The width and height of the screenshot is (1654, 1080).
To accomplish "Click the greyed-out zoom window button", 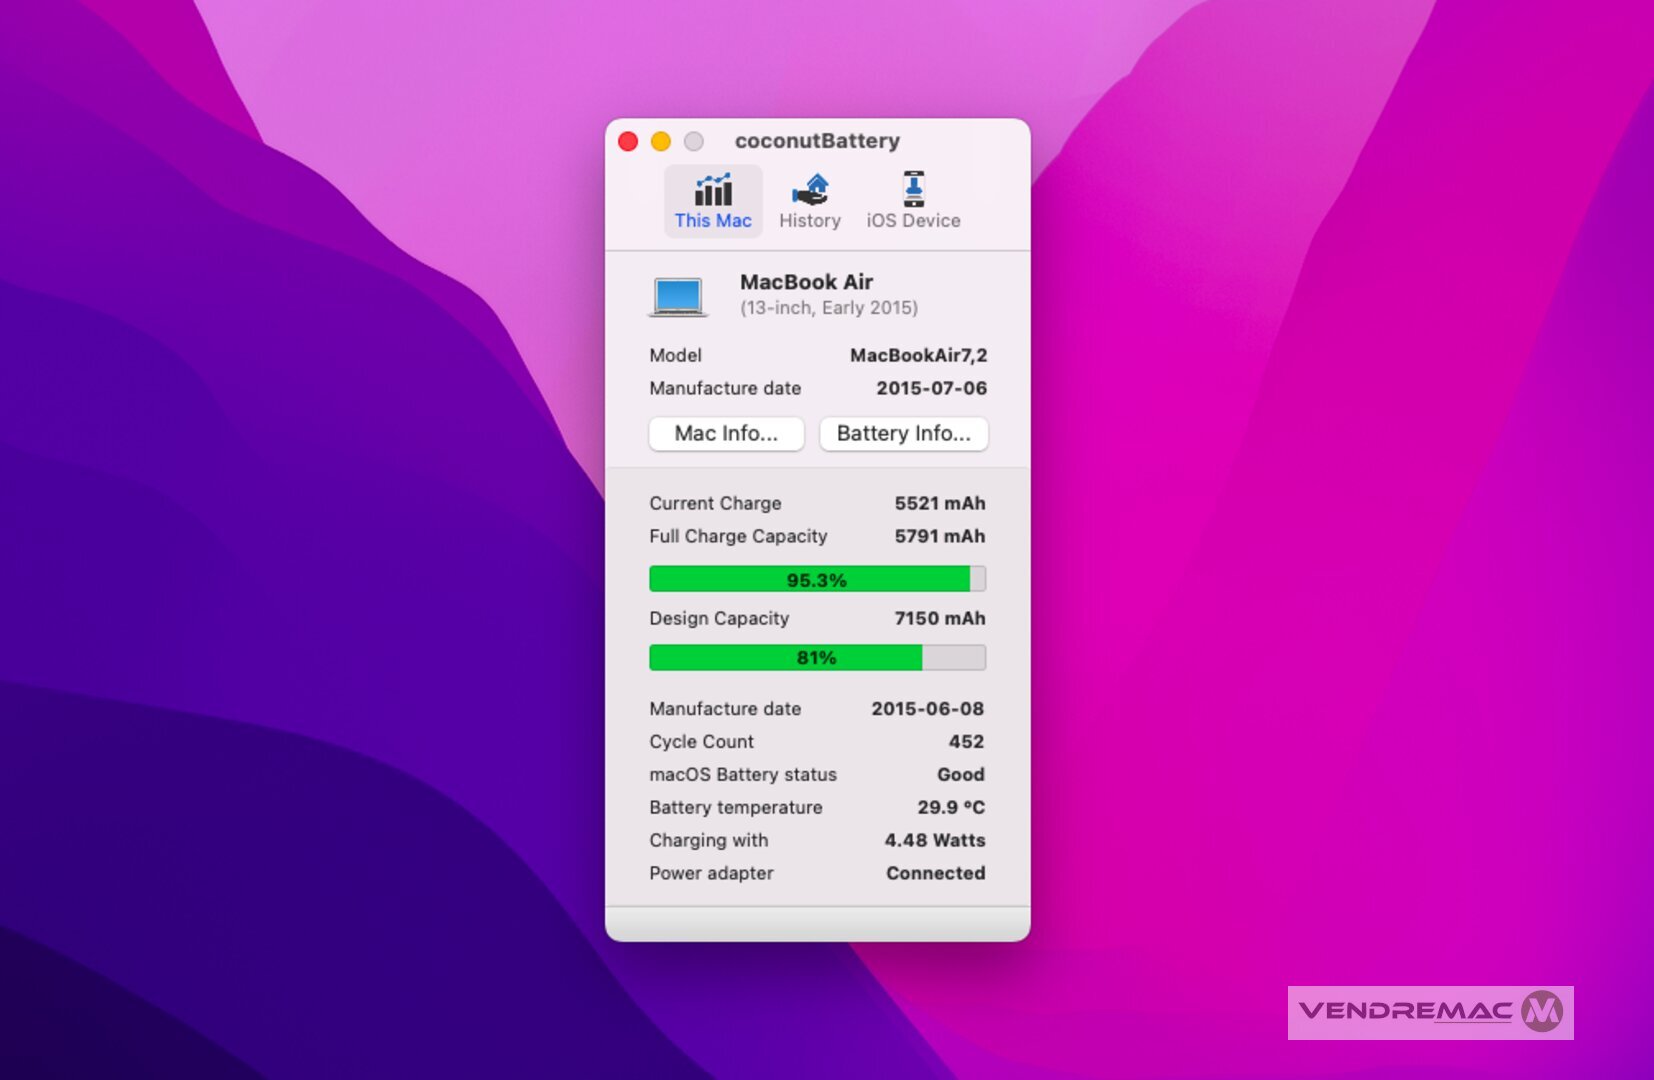I will pyautogui.click(x=694, y=141).
